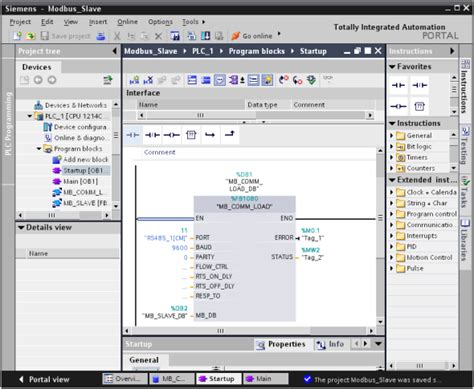
Task: Click the "MB_SLAVE_DB" operand
Action: coord(165,316)
